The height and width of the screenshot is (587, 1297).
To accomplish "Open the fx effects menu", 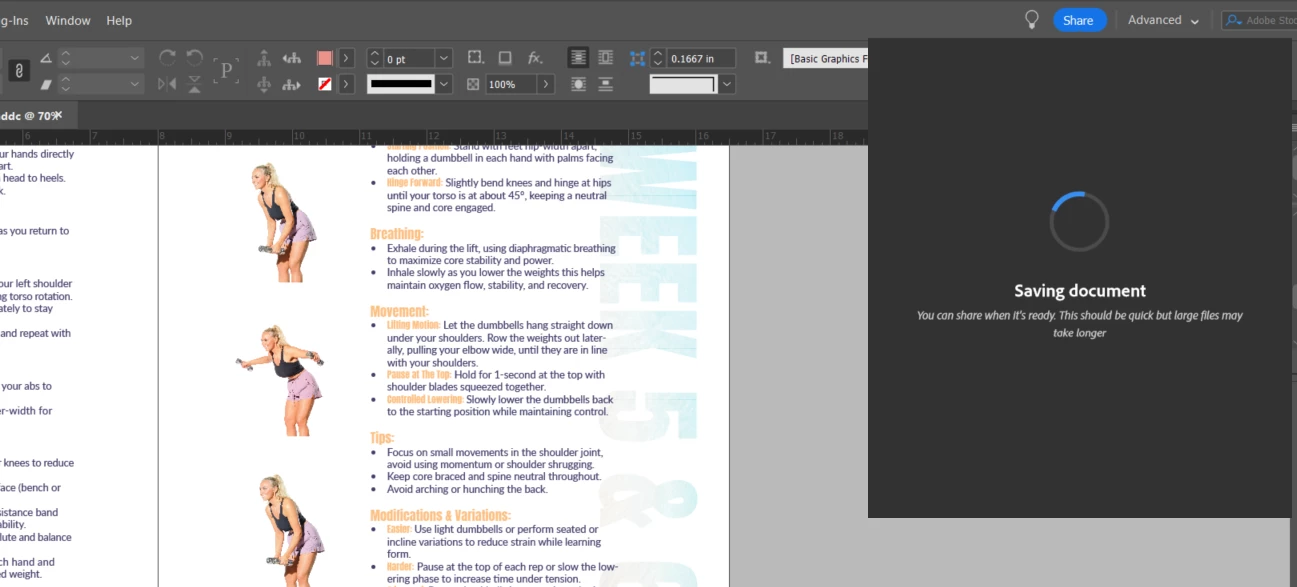I will point(535,58).
